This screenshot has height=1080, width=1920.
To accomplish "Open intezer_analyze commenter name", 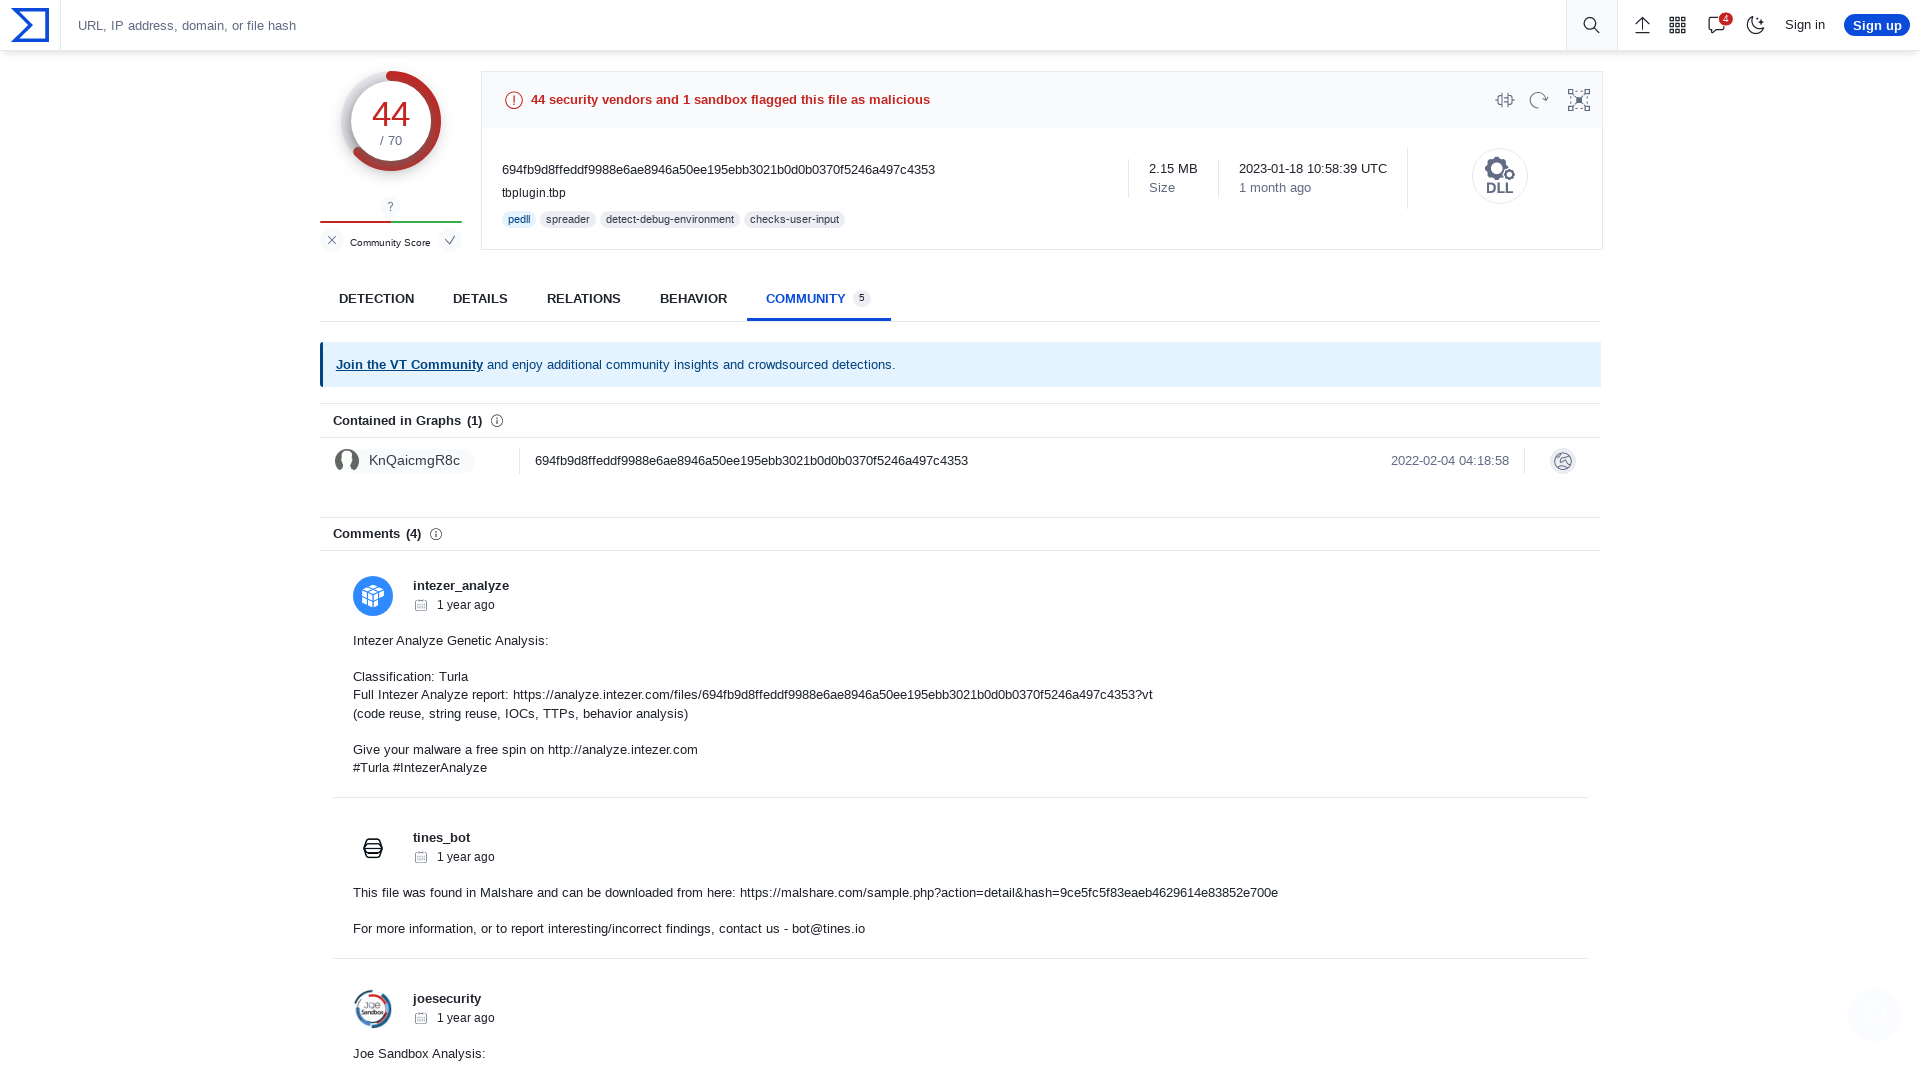I will [x=461, y=586].
